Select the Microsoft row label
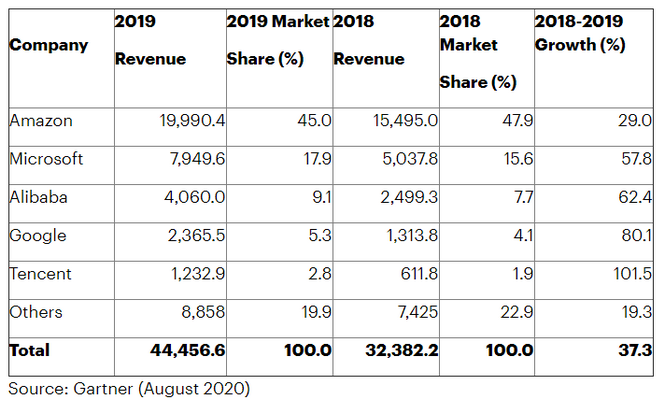The width and height of the screenshot is (665, 400). [46, 159]
